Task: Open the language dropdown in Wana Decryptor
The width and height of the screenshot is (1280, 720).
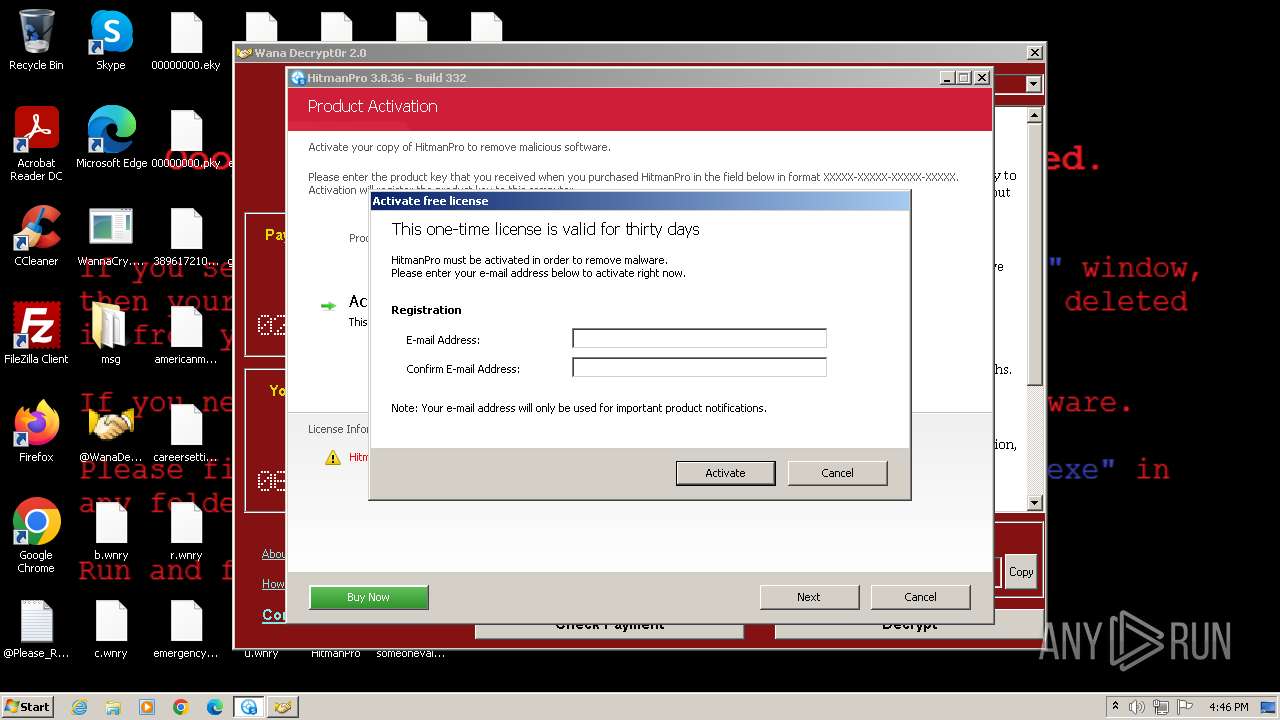Action: tap(1033, 85)
